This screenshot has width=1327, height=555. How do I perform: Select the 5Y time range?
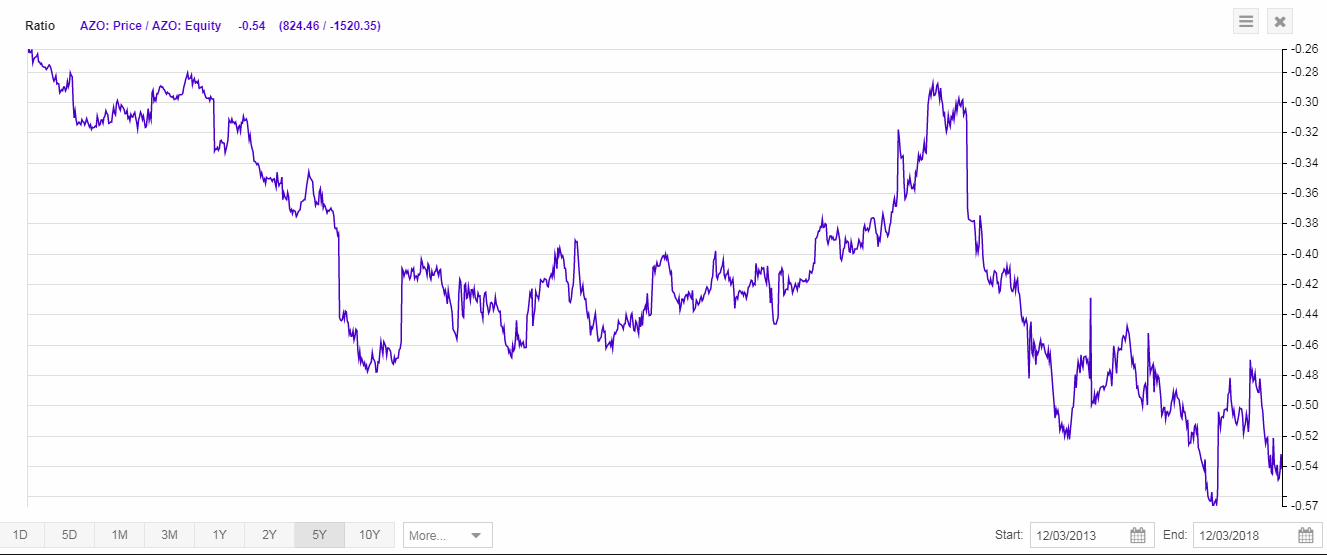[319, 535]
